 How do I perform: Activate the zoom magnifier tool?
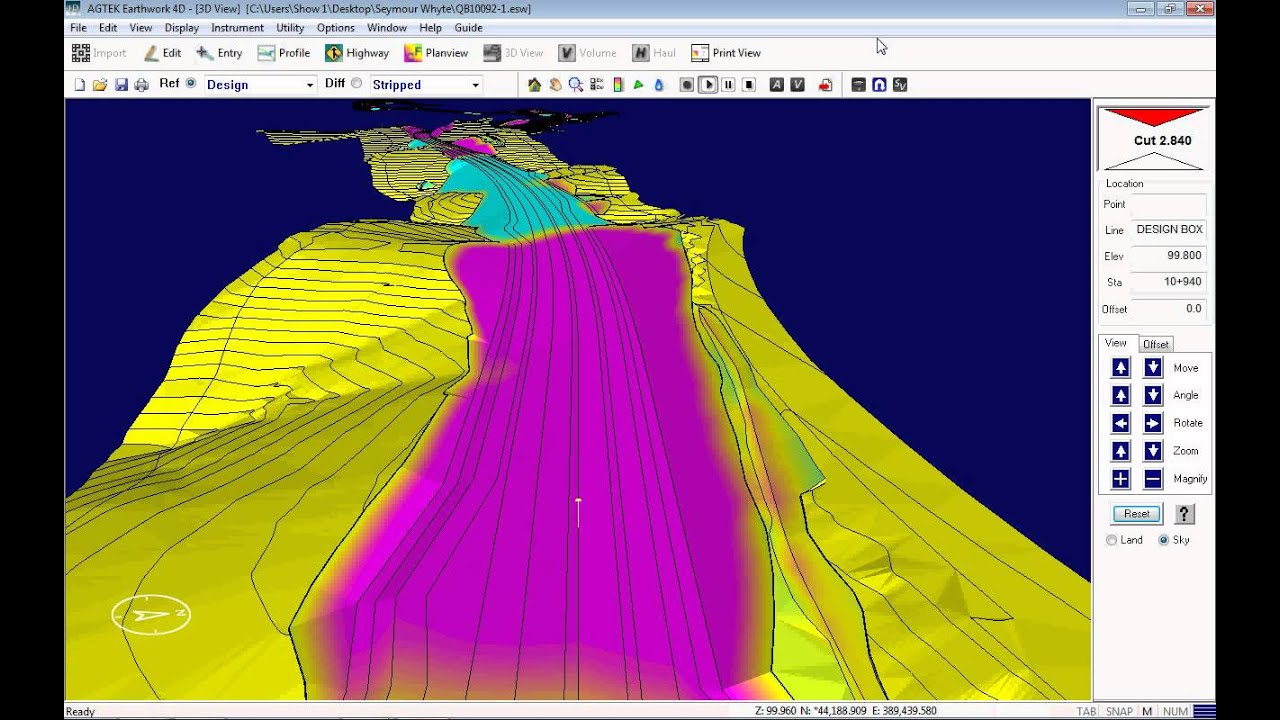576,85
